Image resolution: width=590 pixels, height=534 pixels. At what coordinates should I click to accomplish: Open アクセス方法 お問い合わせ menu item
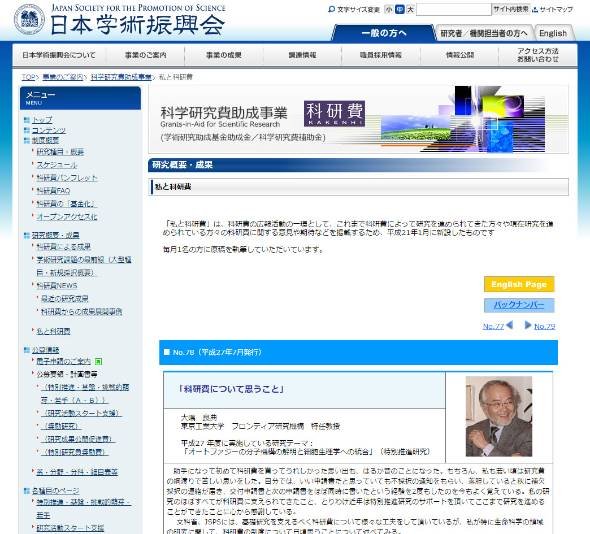538,55
